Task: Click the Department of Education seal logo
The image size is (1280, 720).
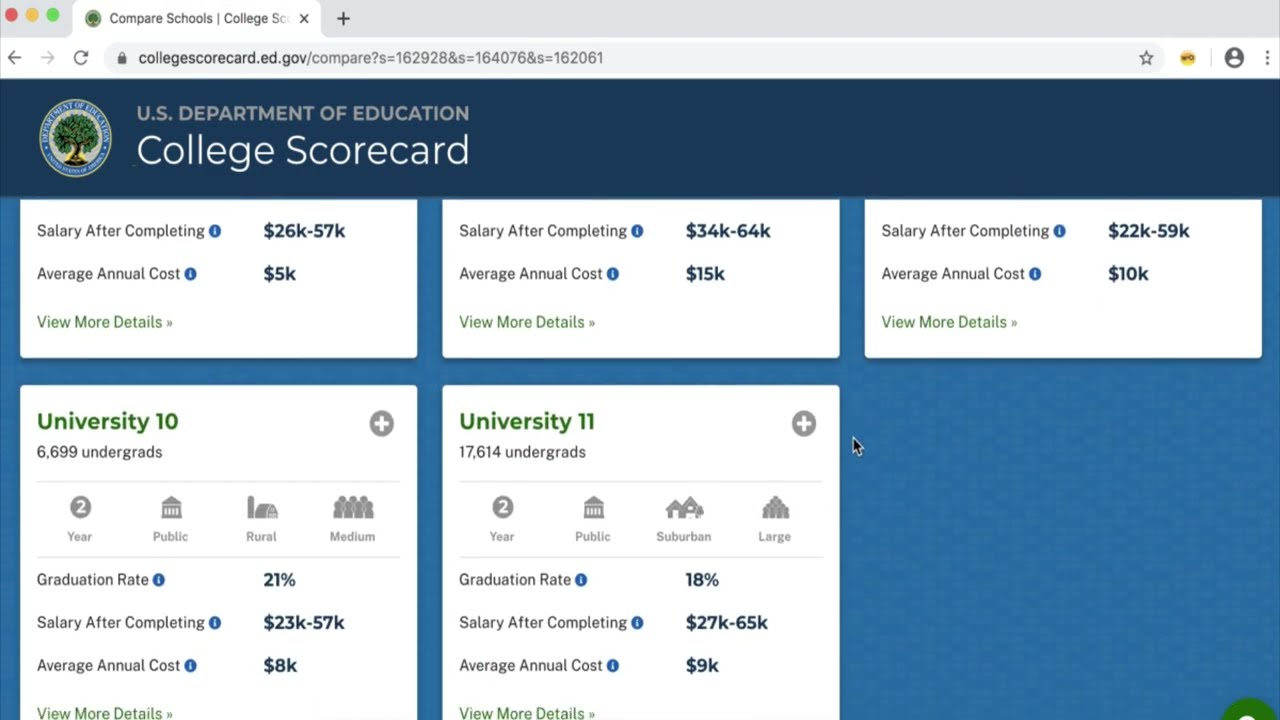Action: 75,138
